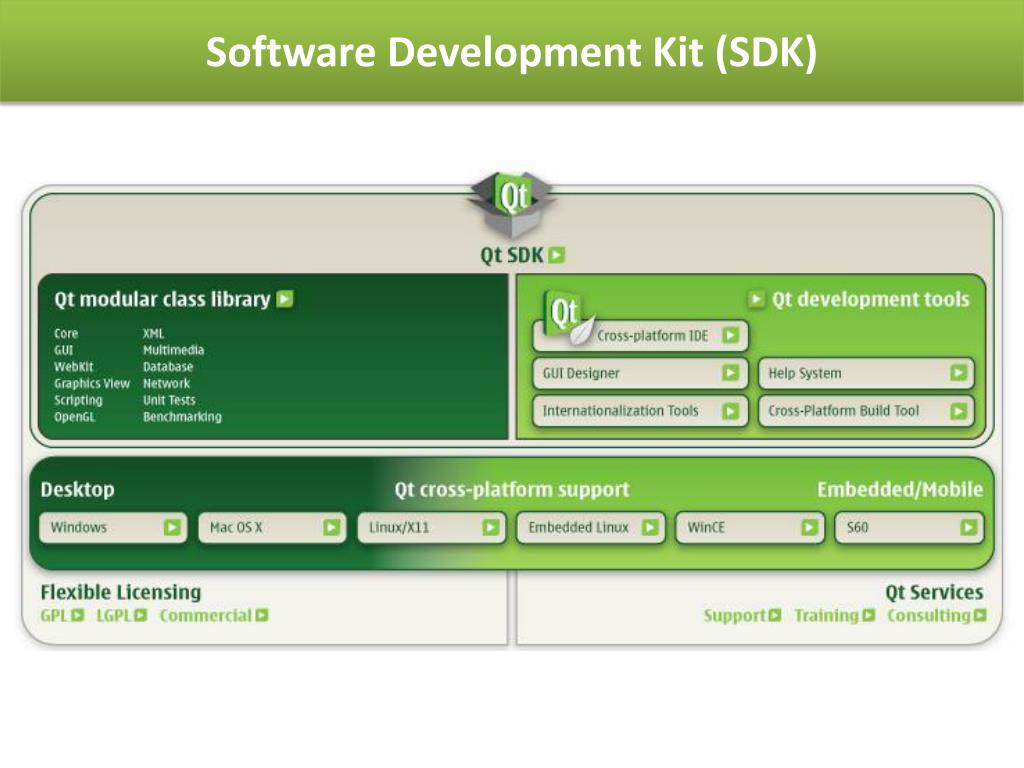Open the Help System button
The width and height of the screenshot is (1024, 768).
point(867,374)
